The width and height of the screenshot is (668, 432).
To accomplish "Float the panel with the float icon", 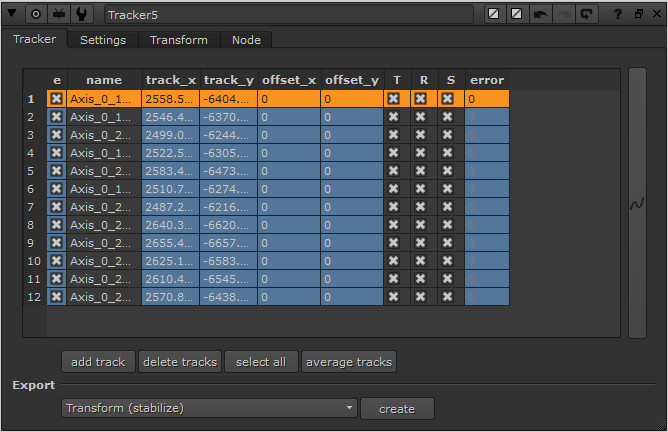I will point(638,15).
